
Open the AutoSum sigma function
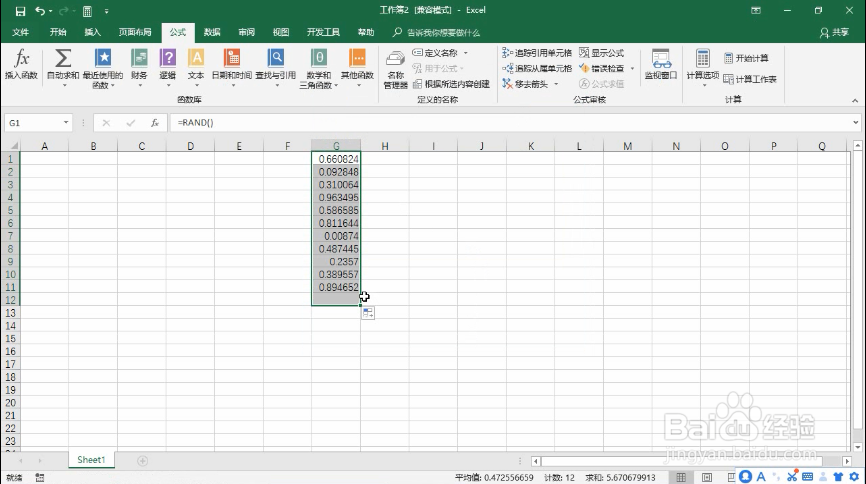pos(62,67)
